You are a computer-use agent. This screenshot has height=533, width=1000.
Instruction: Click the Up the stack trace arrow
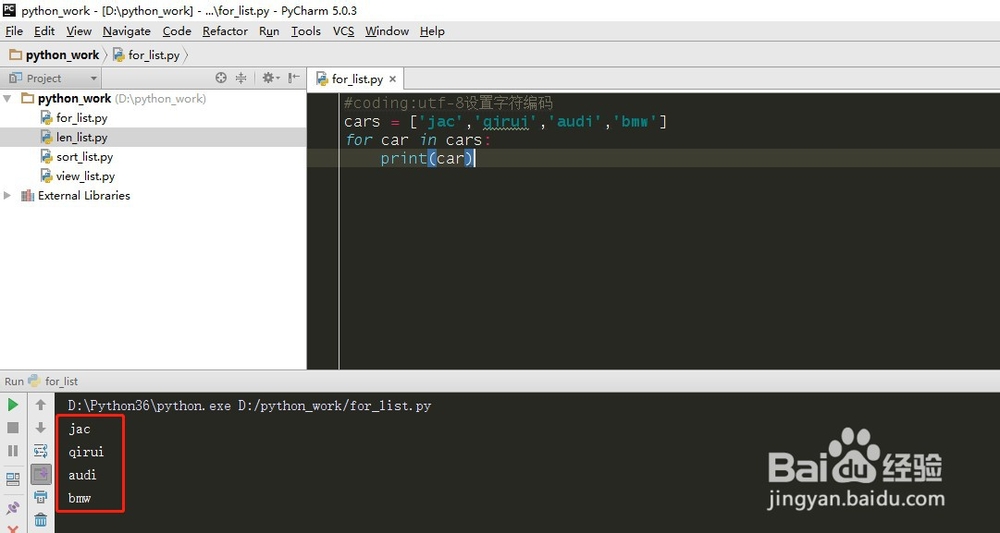pyautogui.click(x=41, y=405)
